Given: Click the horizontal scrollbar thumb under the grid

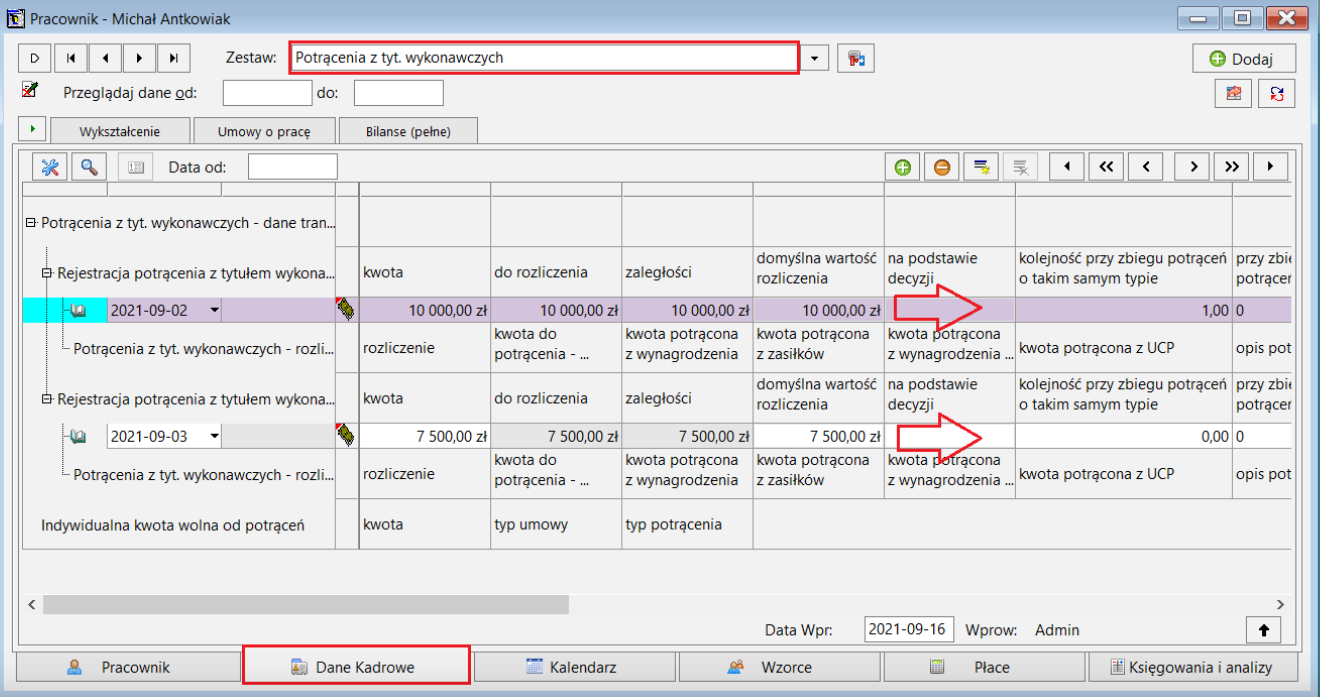Looking at the screenshot, I should (x=305, y=605).
